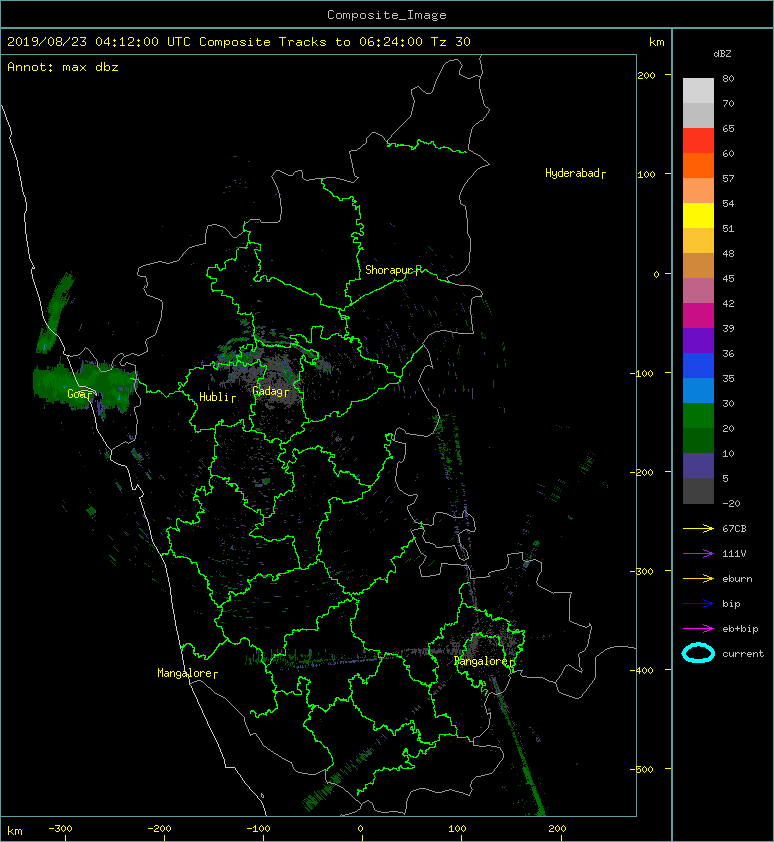Click the magenta eb+bip arrow legend icon
The height and width of the screenshot is (842, 774).
(698, 628)
